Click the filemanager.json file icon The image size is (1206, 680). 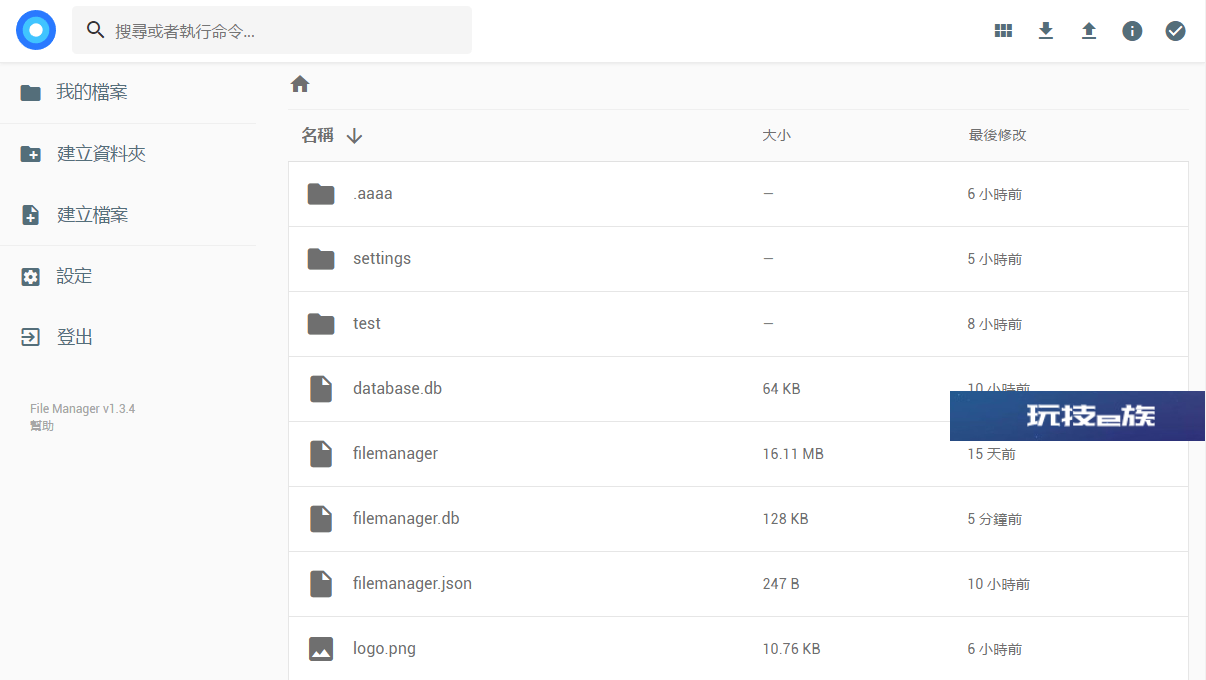321,584
